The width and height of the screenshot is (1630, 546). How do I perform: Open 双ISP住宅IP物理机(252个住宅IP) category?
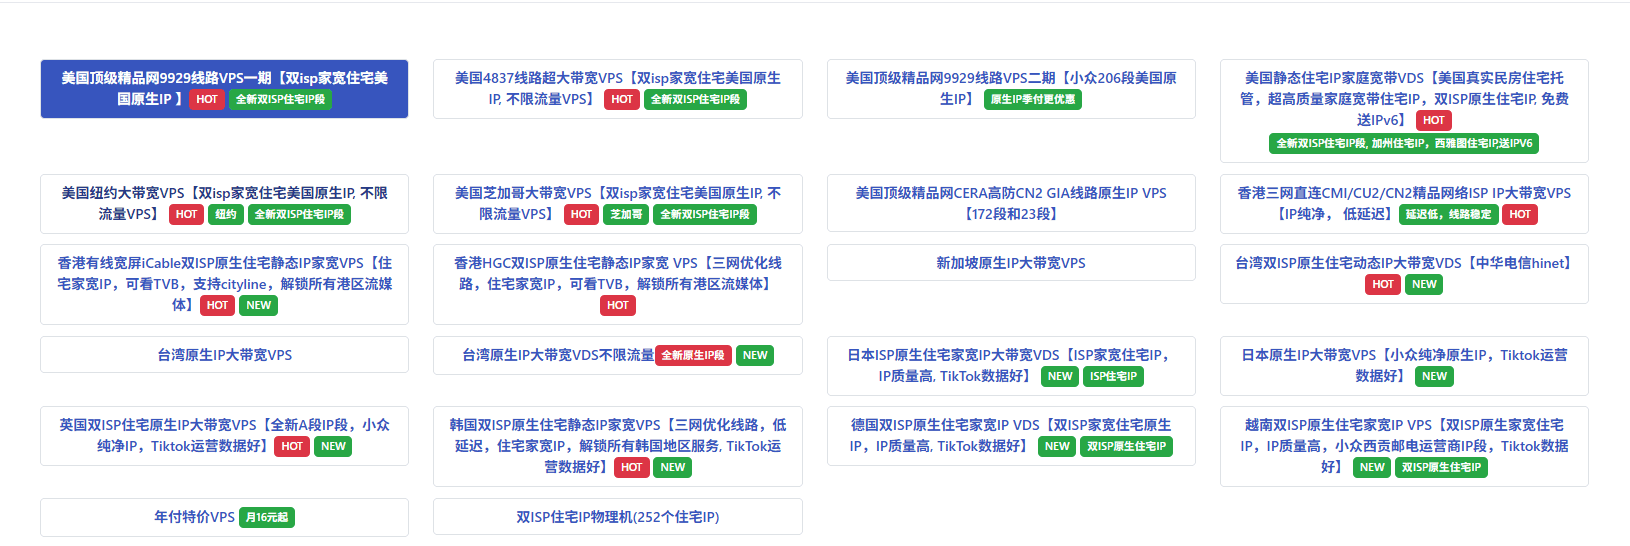(617, 517)
